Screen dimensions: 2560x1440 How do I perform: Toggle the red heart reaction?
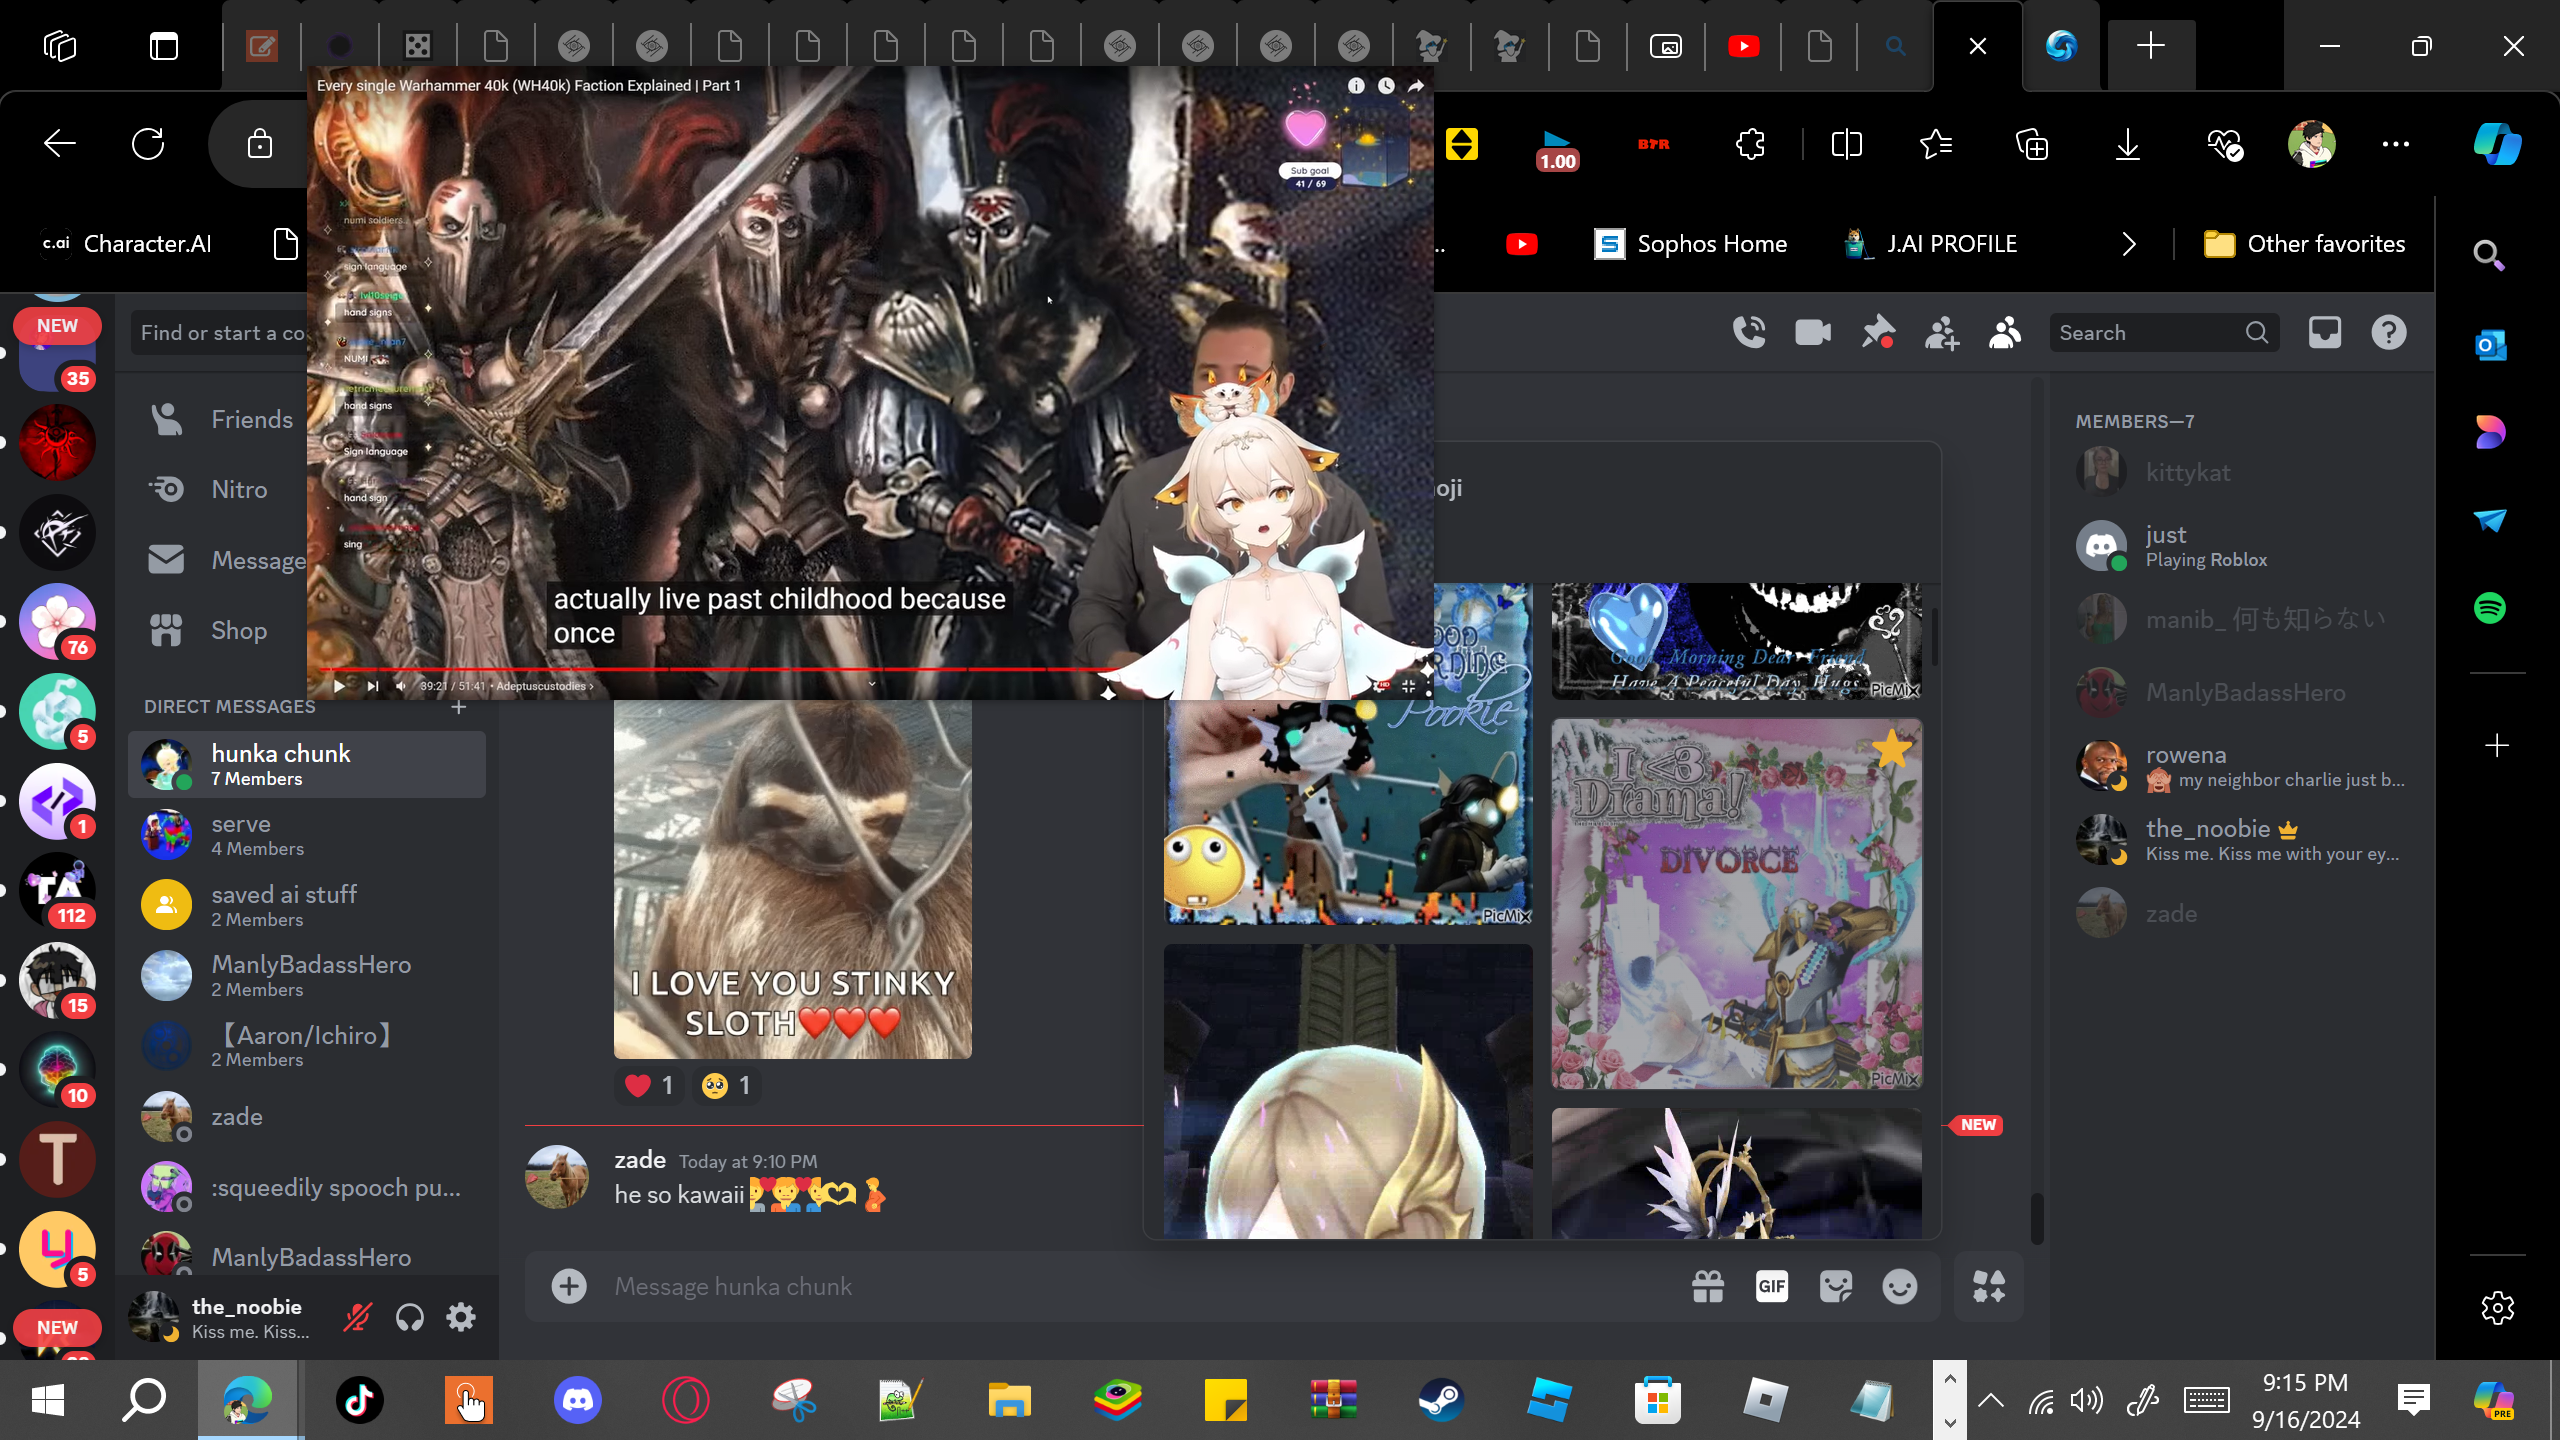649,1086
